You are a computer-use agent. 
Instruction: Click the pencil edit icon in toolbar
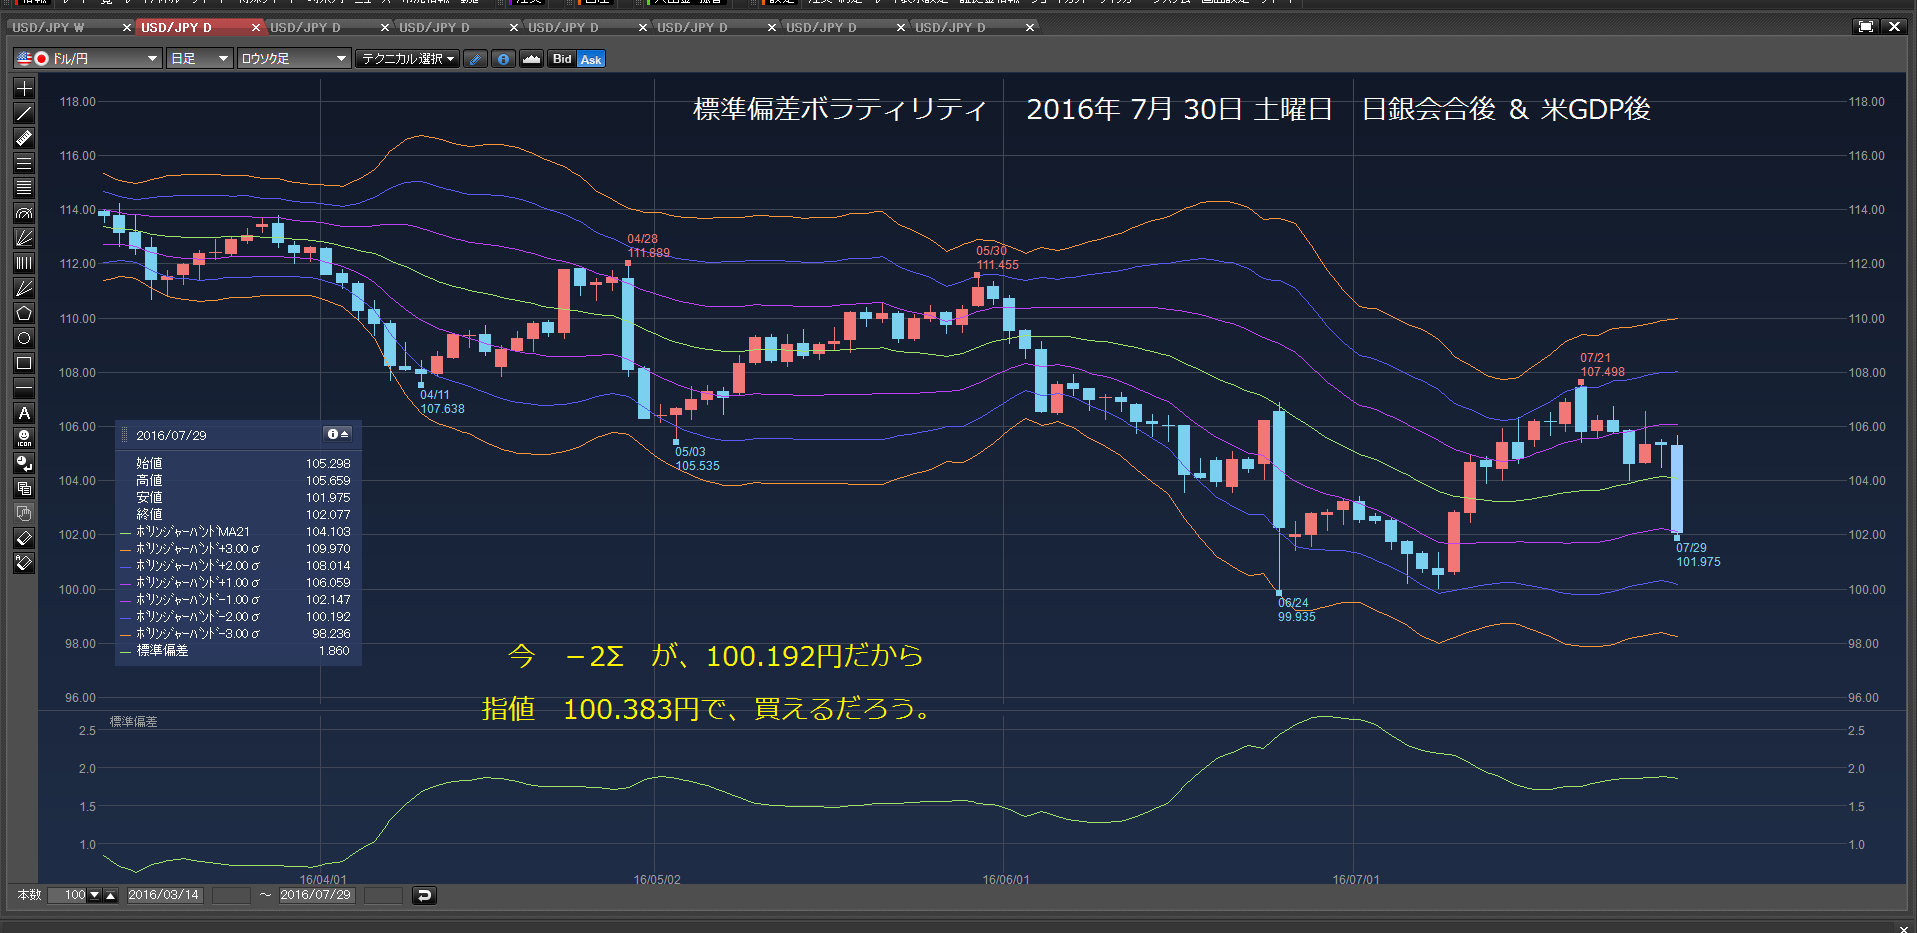point(476,59)
